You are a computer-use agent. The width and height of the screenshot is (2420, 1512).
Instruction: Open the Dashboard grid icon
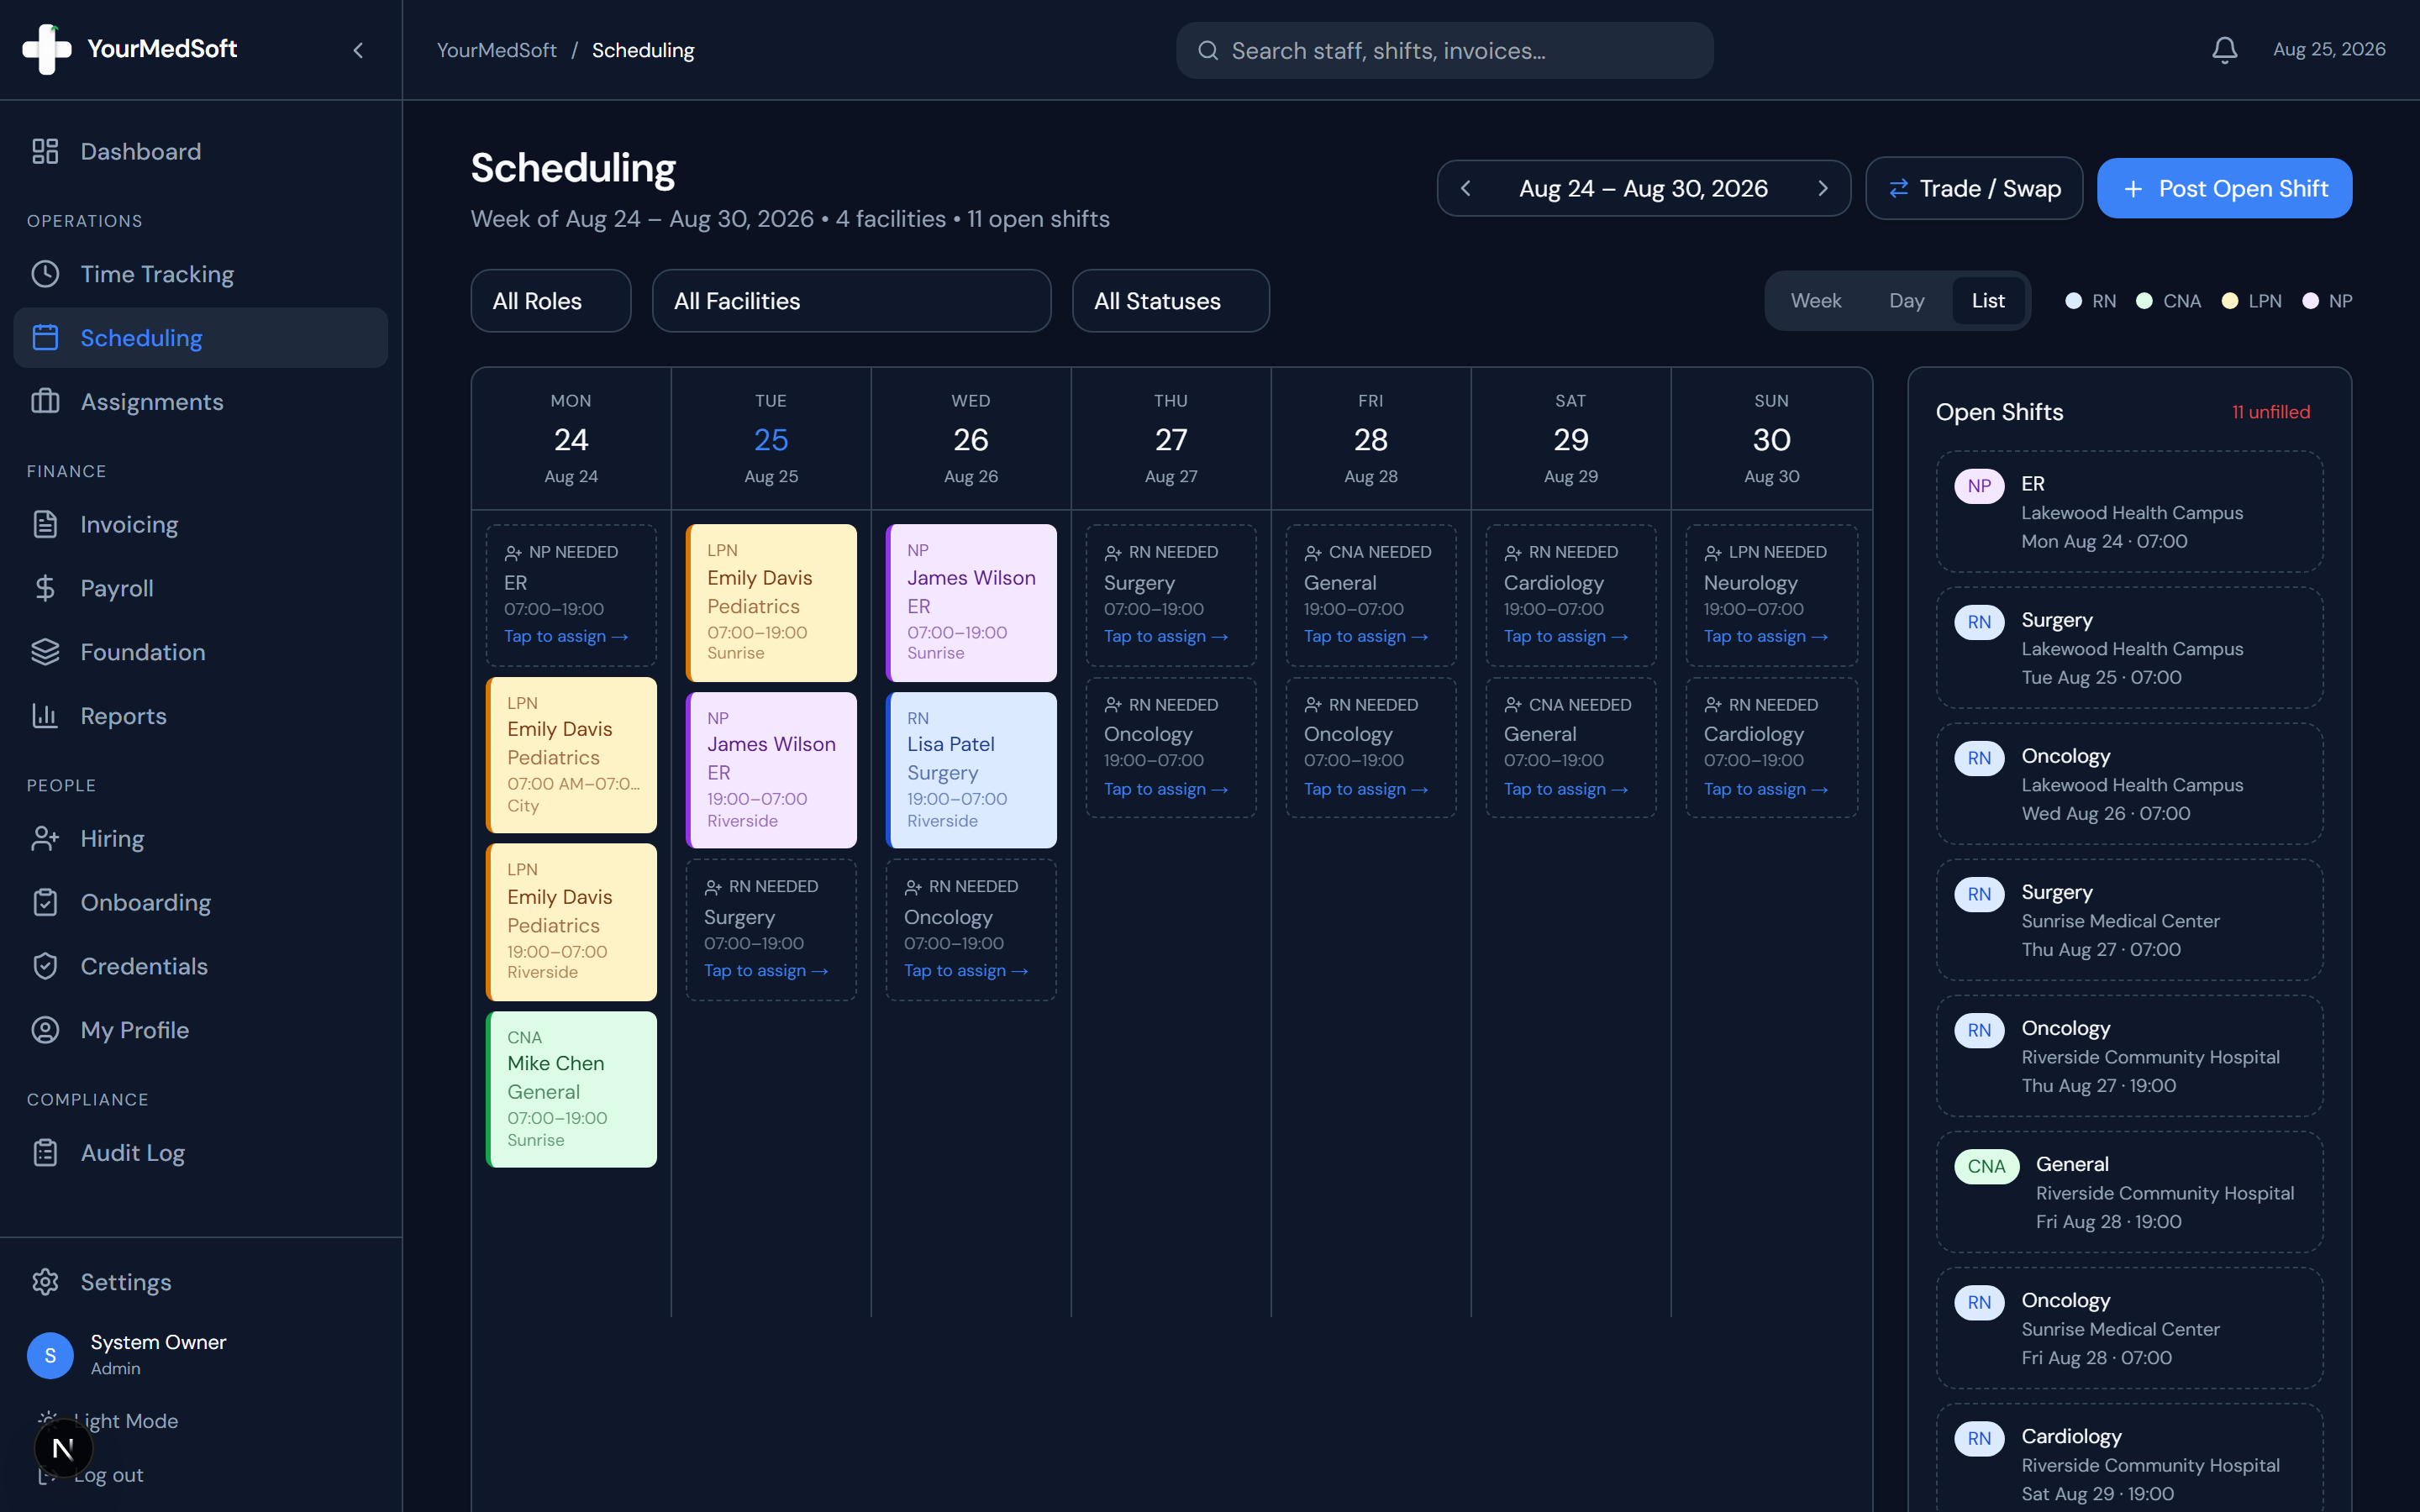click(x=45, y=151)
